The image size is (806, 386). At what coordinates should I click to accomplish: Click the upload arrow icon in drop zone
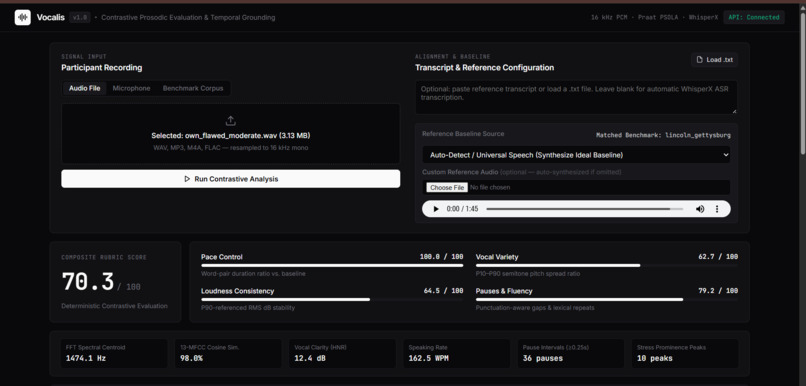231,121
